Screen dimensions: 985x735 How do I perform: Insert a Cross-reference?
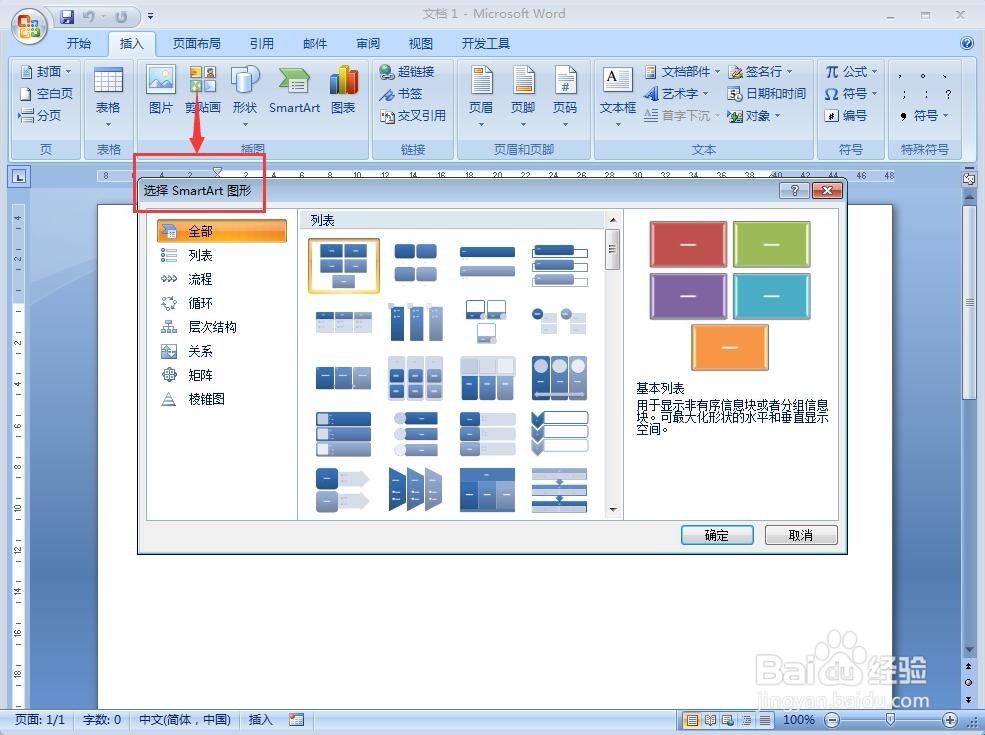coord(413,116)
